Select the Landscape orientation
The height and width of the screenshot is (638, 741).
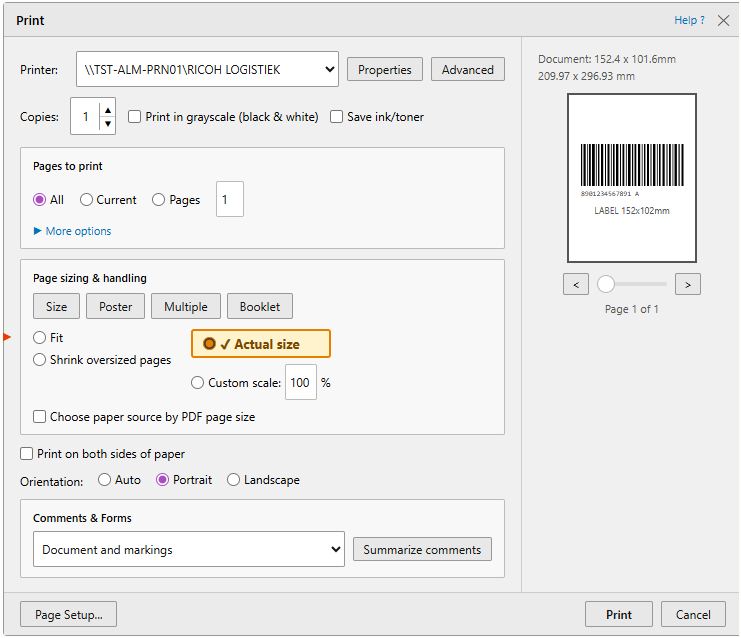click(x=233, y=480)
